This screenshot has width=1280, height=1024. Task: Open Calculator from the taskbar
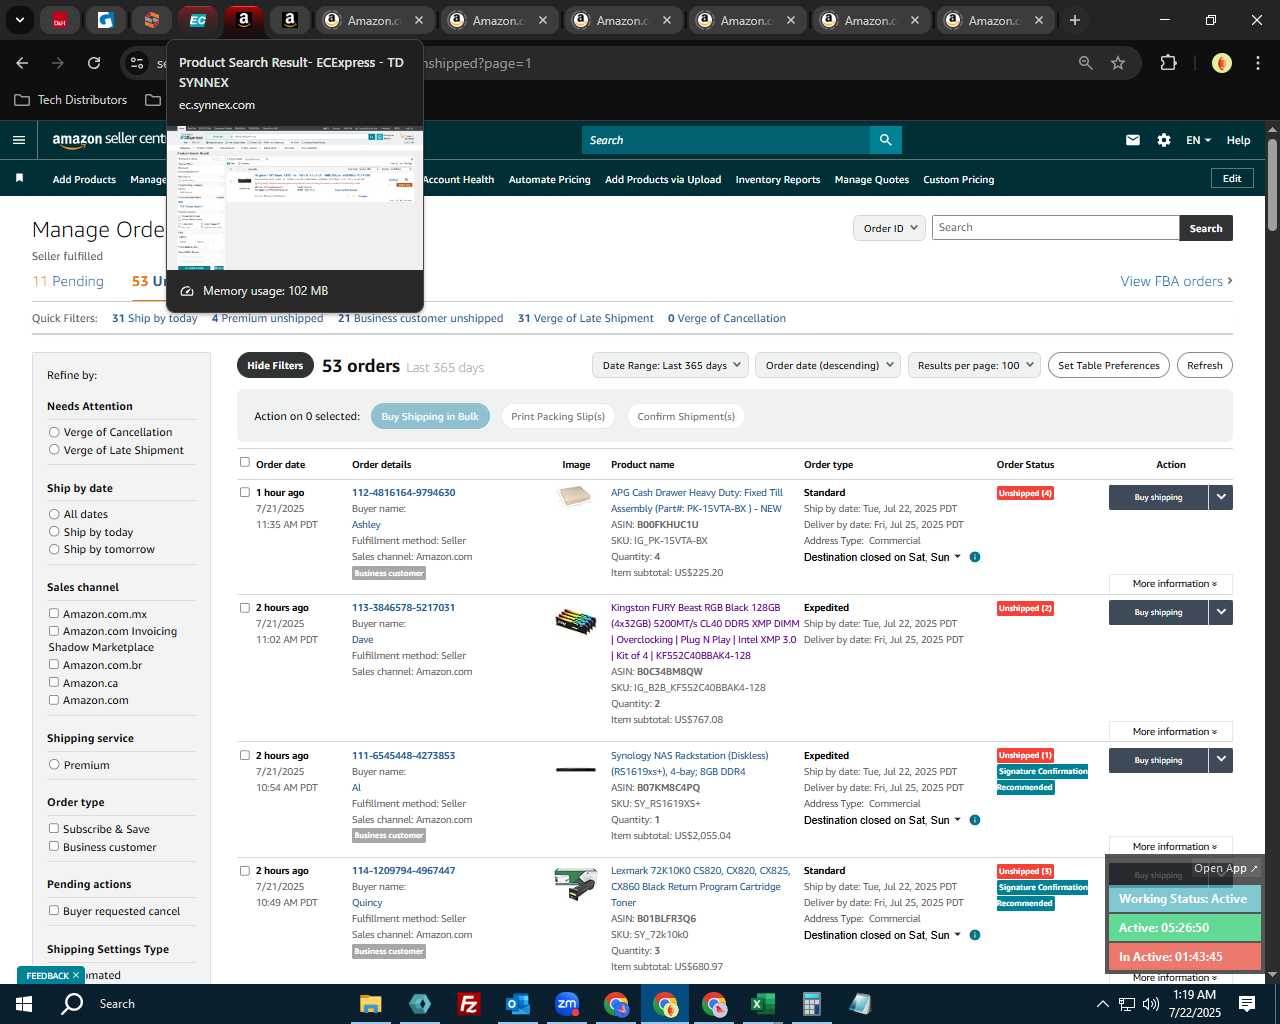(x=812, y=1004)
